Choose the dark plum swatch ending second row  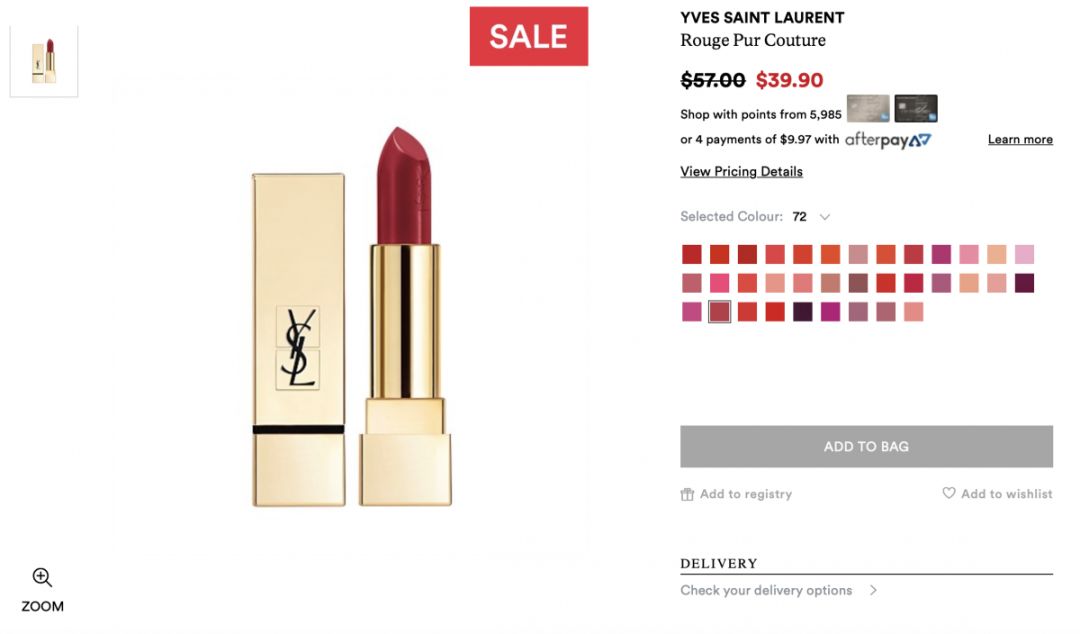coord(1024,283)
